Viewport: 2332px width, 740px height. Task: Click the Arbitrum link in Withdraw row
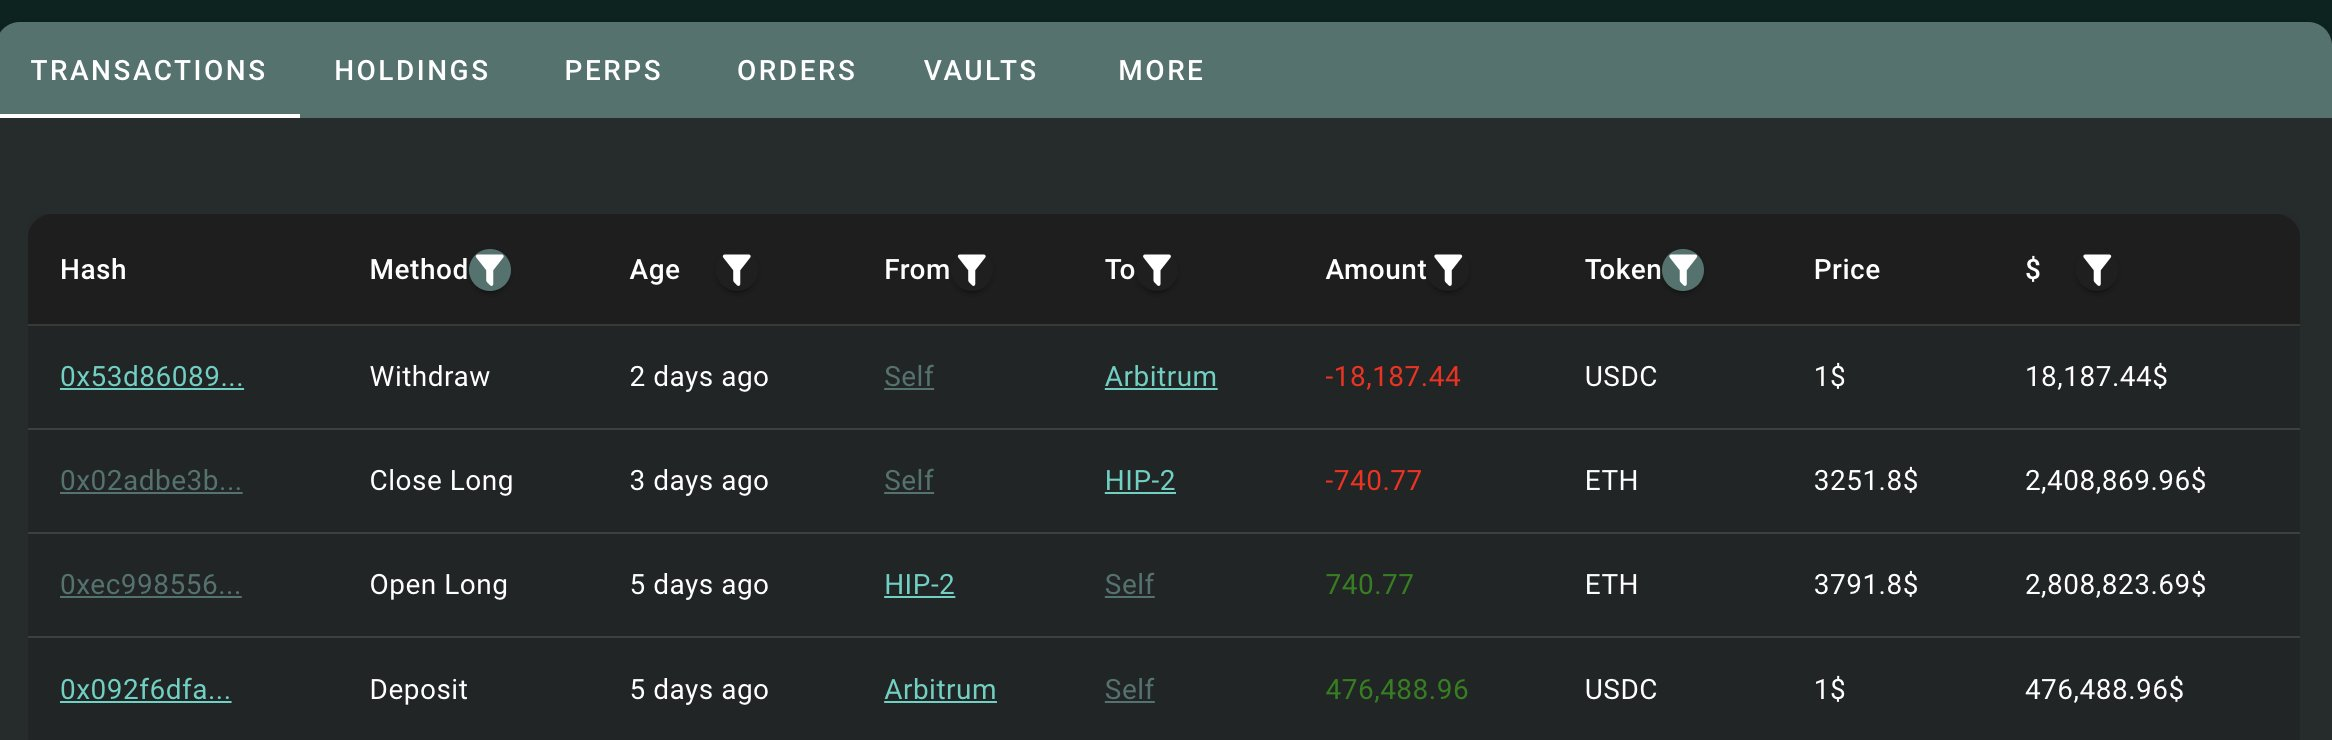(1161, 377)
